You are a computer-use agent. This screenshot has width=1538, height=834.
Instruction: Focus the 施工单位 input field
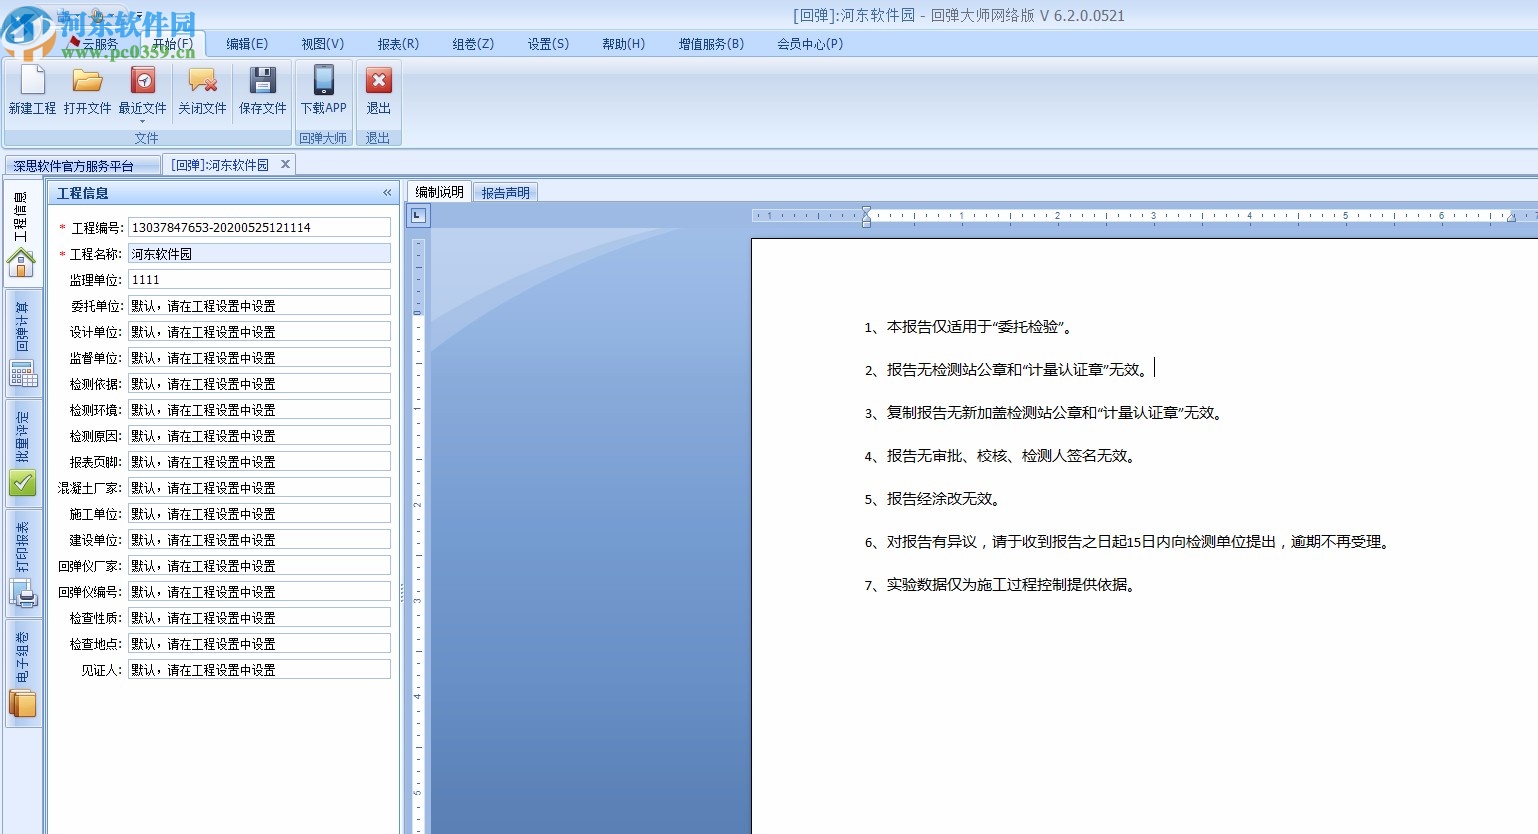(259, 514)
